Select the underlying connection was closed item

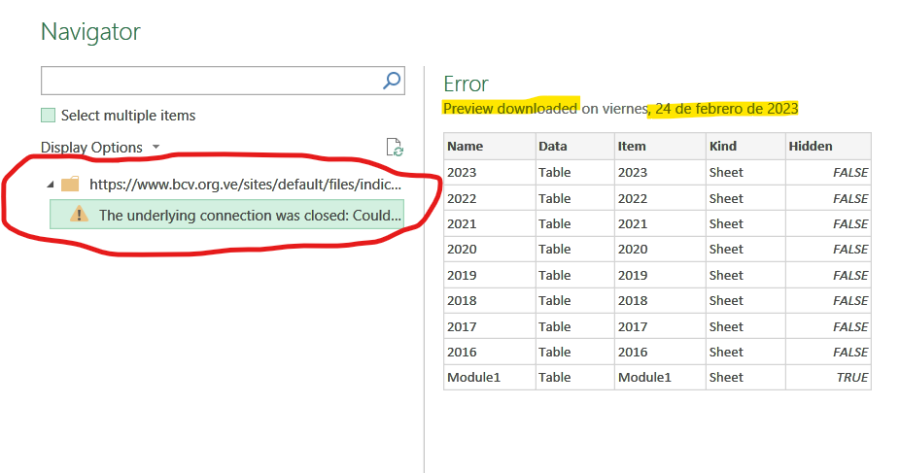click(227, 215)
